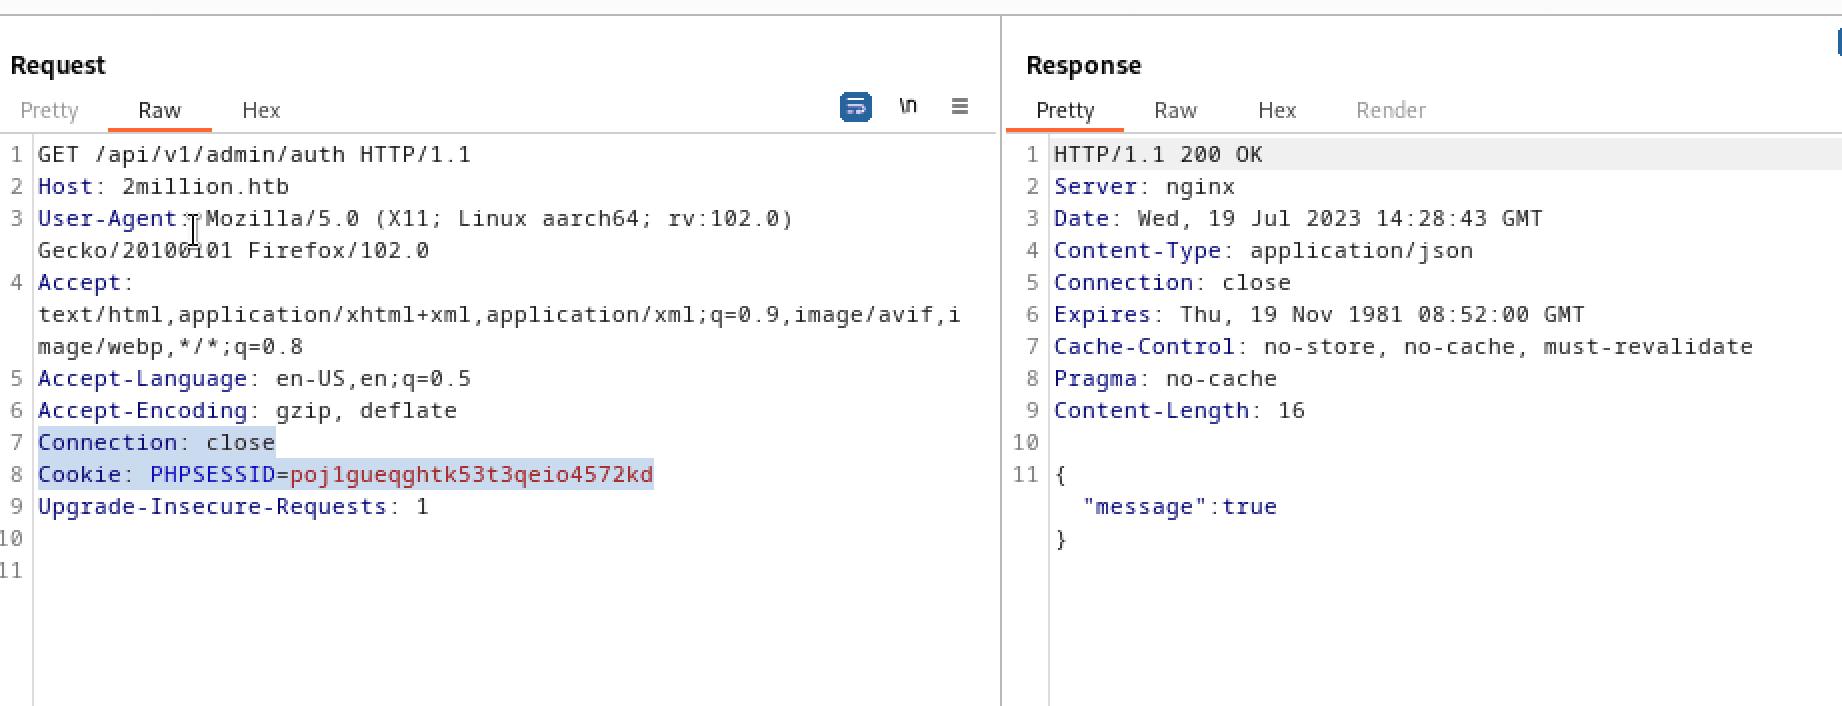Image resolution: width=1842 pixels, height=706 pixels.
Task: Switch Request view to Pretty tab
Action: coord(49,110)
